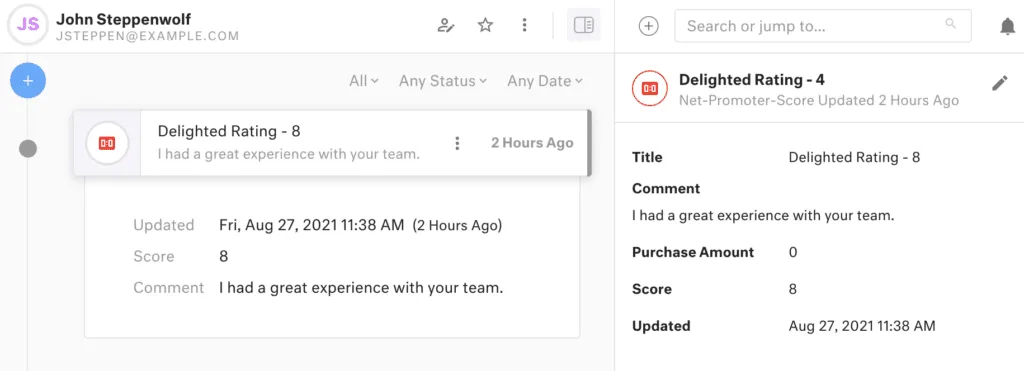This screenshot has width=1024, height=371.
Task: Click the Delighted Rating - 4 panel heading
Action: click(x=752, y=80)
